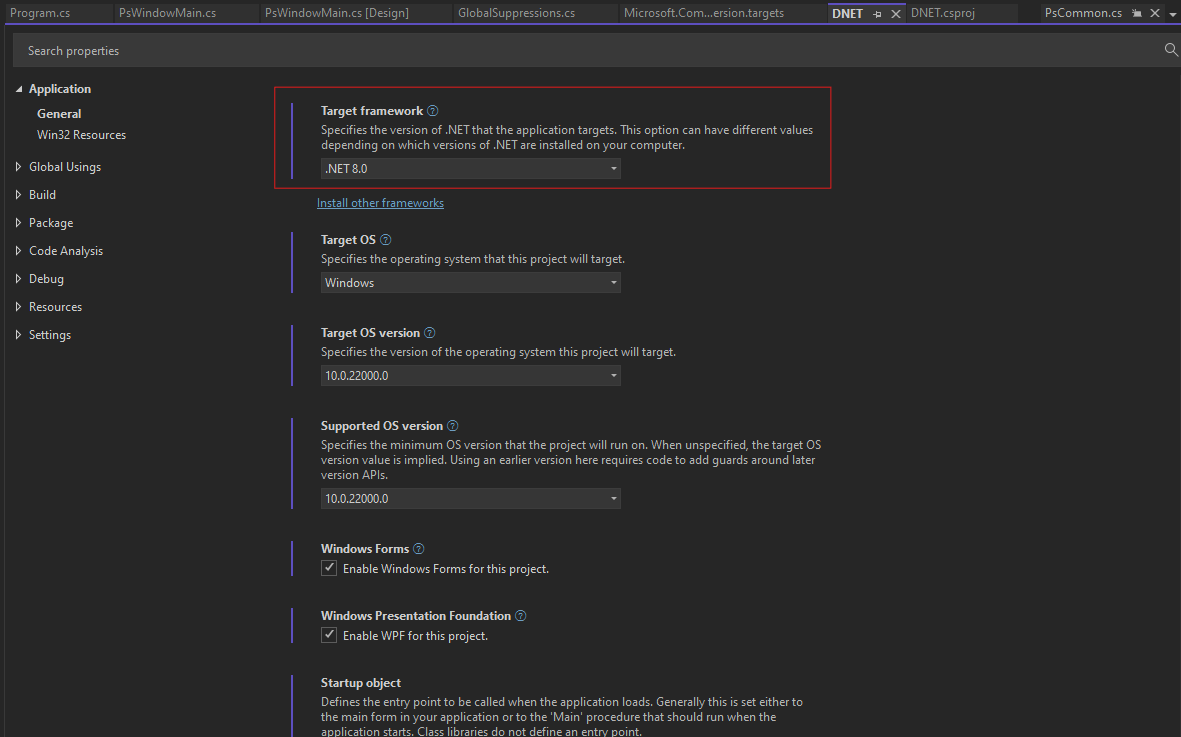Pin the PsCommon.cs document tab
Image resolution: width=1181 pixels, height=737 pixels.
pyautogui.click(x=1138, y=13)
